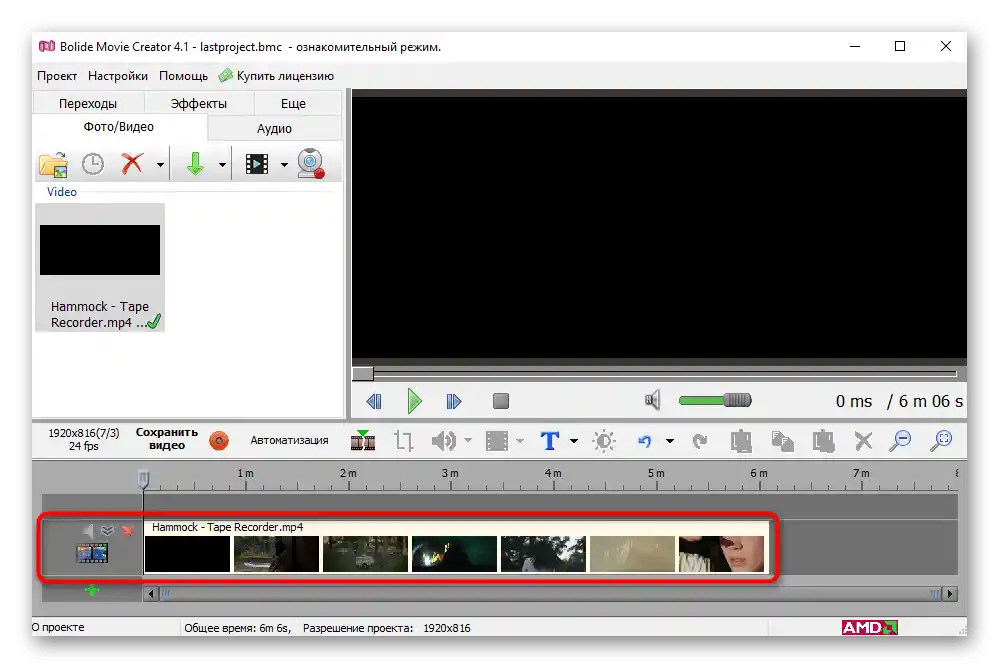Click the Автоматизация button

(289, 440)
